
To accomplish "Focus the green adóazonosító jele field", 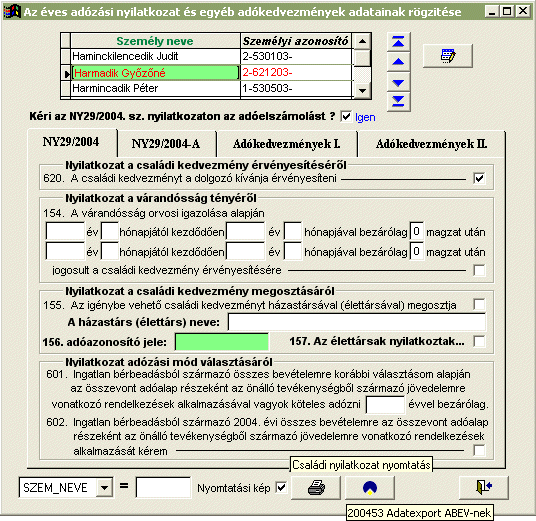I will click(222, 342).
